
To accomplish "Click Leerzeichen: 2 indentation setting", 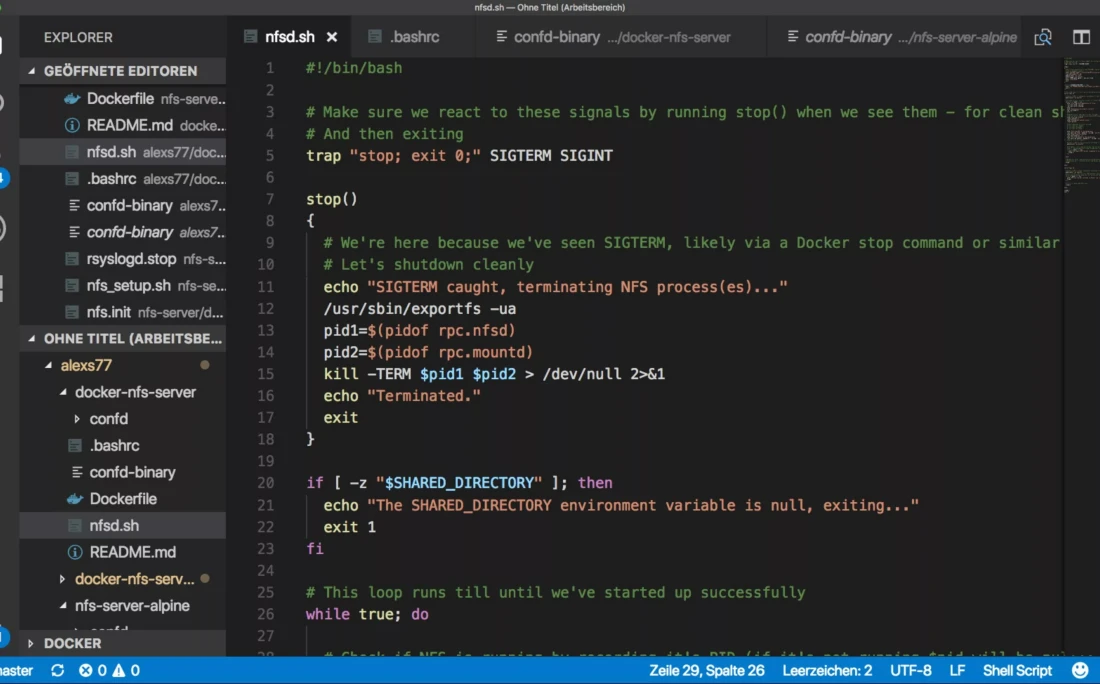I will point(826,670).
